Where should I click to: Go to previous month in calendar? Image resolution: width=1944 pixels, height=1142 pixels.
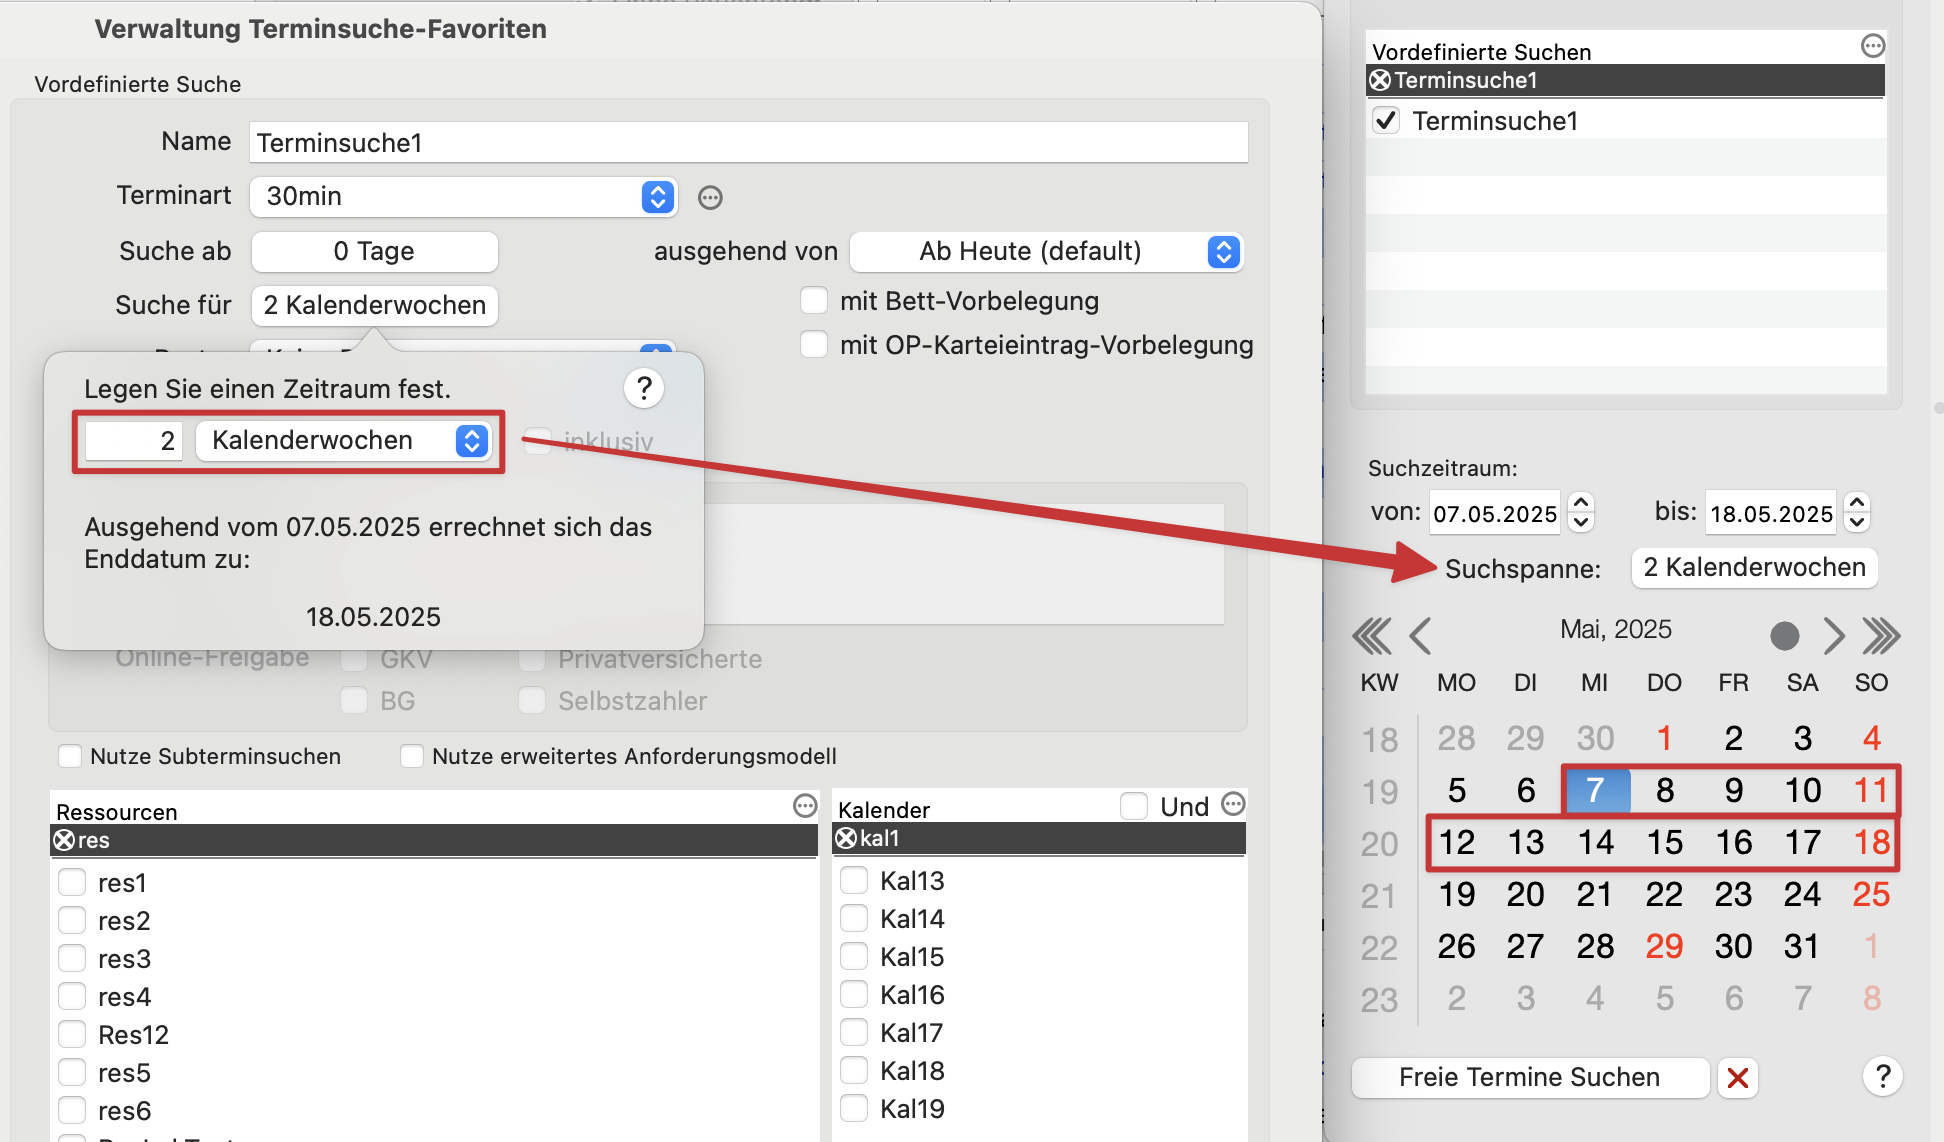(1420, 636)
